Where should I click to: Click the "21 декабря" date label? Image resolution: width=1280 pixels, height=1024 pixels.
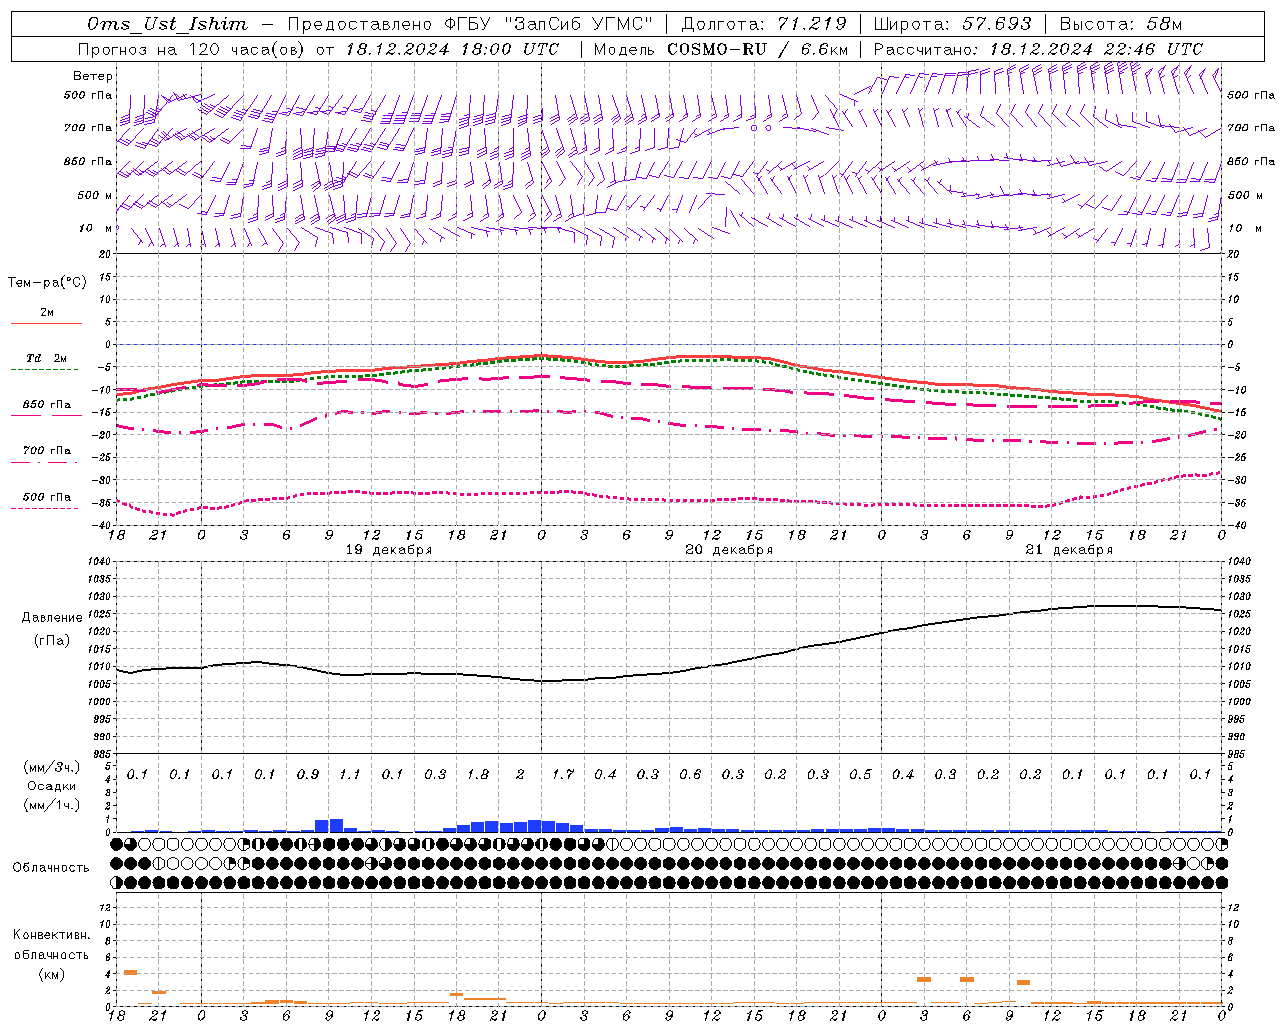pyautogui.click(x=1069, y=550)
